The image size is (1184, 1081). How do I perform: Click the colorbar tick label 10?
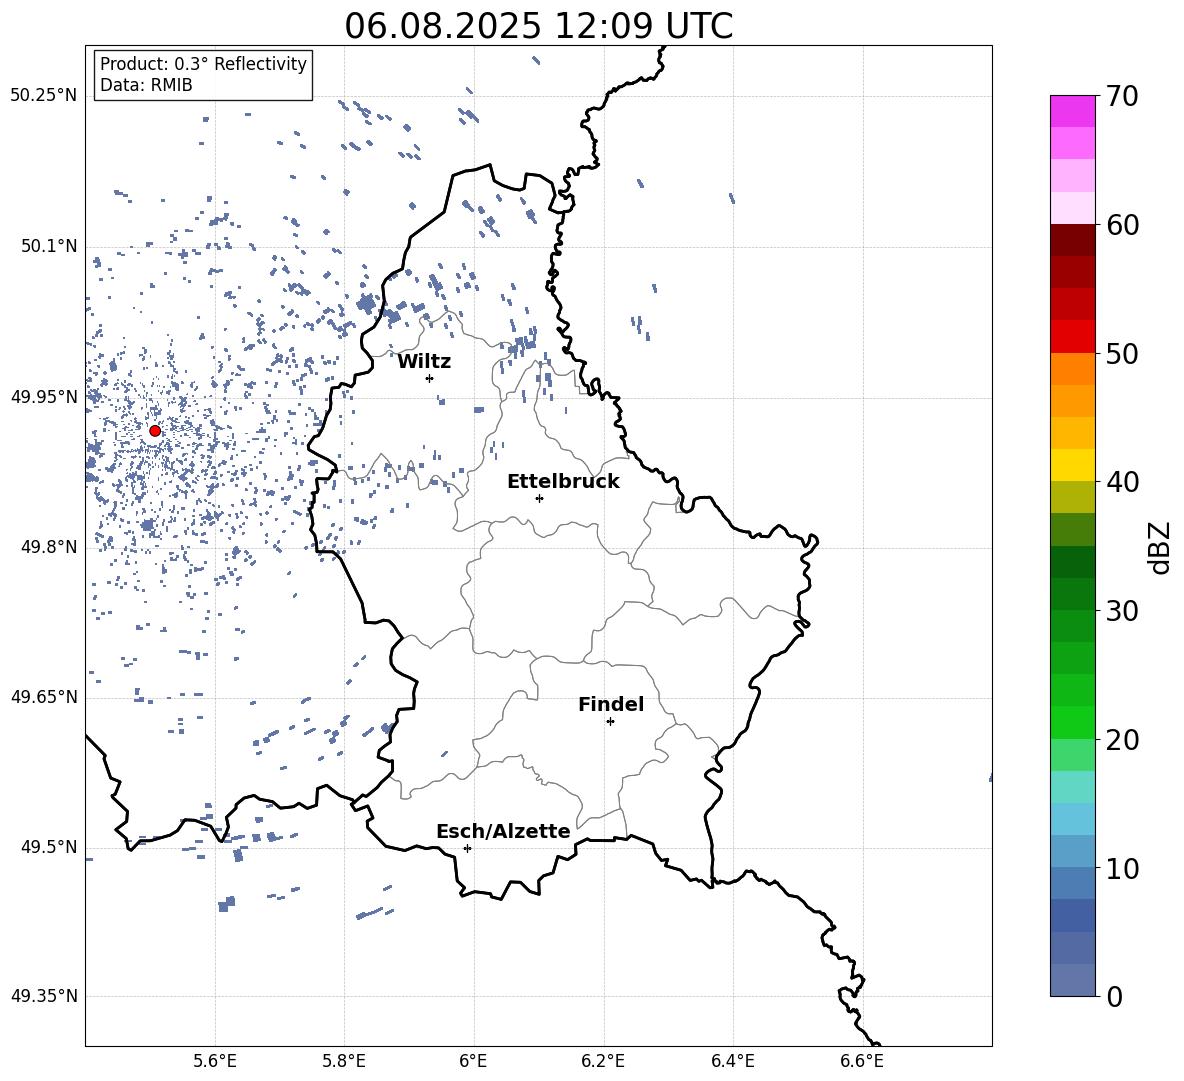point(1122,868)
